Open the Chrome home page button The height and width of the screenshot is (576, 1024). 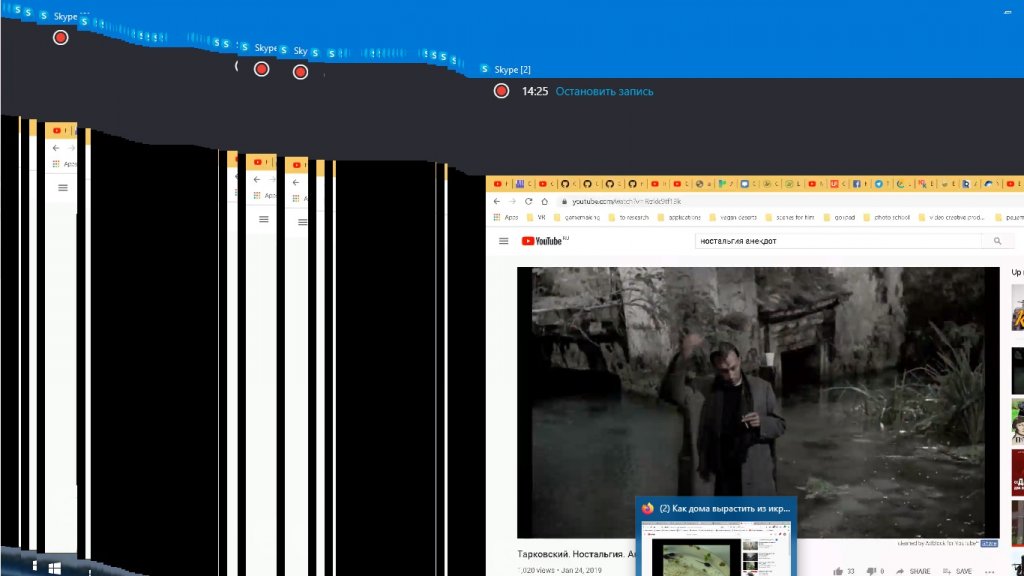tap(545, 201)
